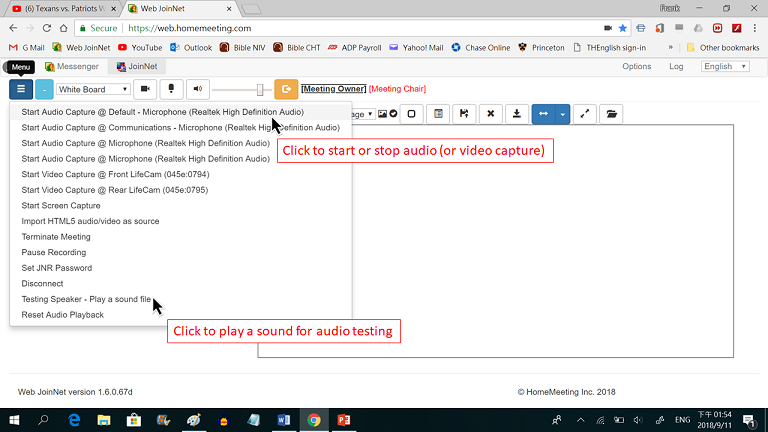
Task: Click the orange exit meeting icon
Action: [x=286, y=89]
